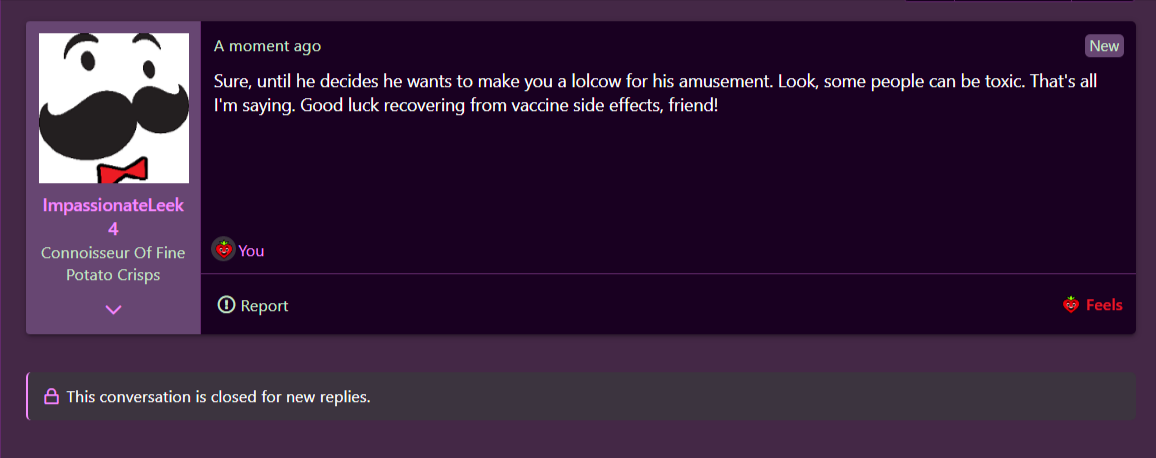Screen dimensions: 1156x458
Task: Show who reacted via "You" link
Action: click(251, 251)
